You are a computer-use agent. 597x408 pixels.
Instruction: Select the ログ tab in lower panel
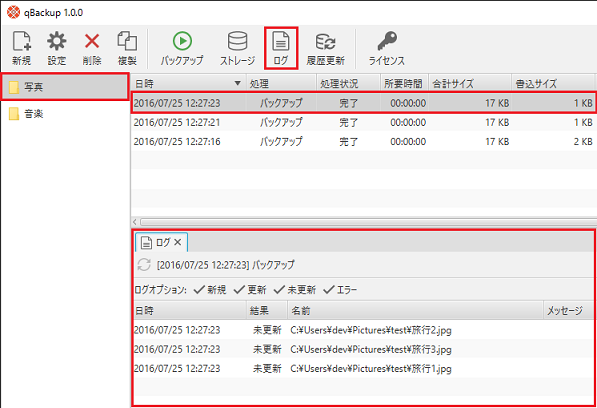[161, 242]
